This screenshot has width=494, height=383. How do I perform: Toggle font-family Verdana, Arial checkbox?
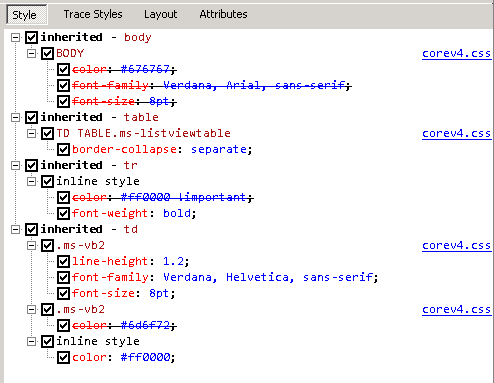point(63,85)
